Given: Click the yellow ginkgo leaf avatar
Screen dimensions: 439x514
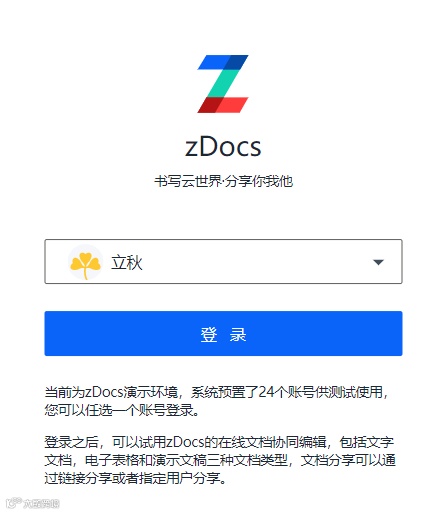Looking at the screenshot, I should coord(85,262).
